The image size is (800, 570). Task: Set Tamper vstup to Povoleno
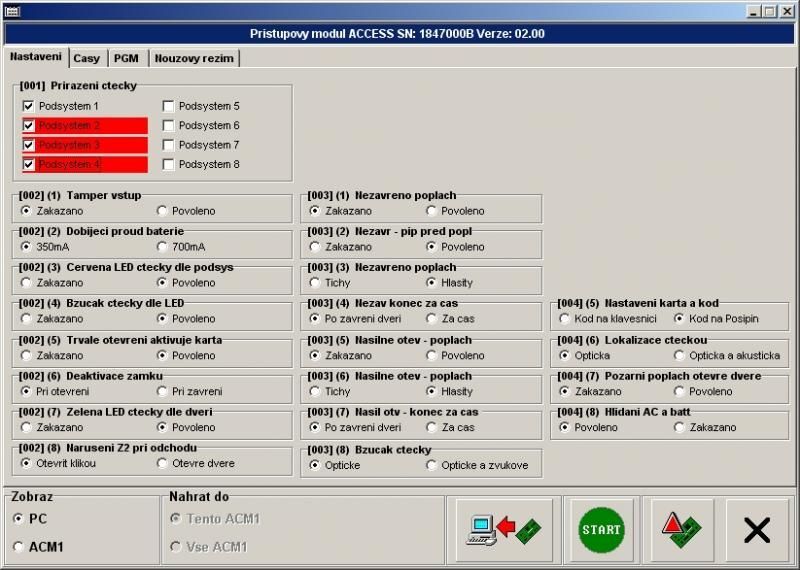coord(162,211)
